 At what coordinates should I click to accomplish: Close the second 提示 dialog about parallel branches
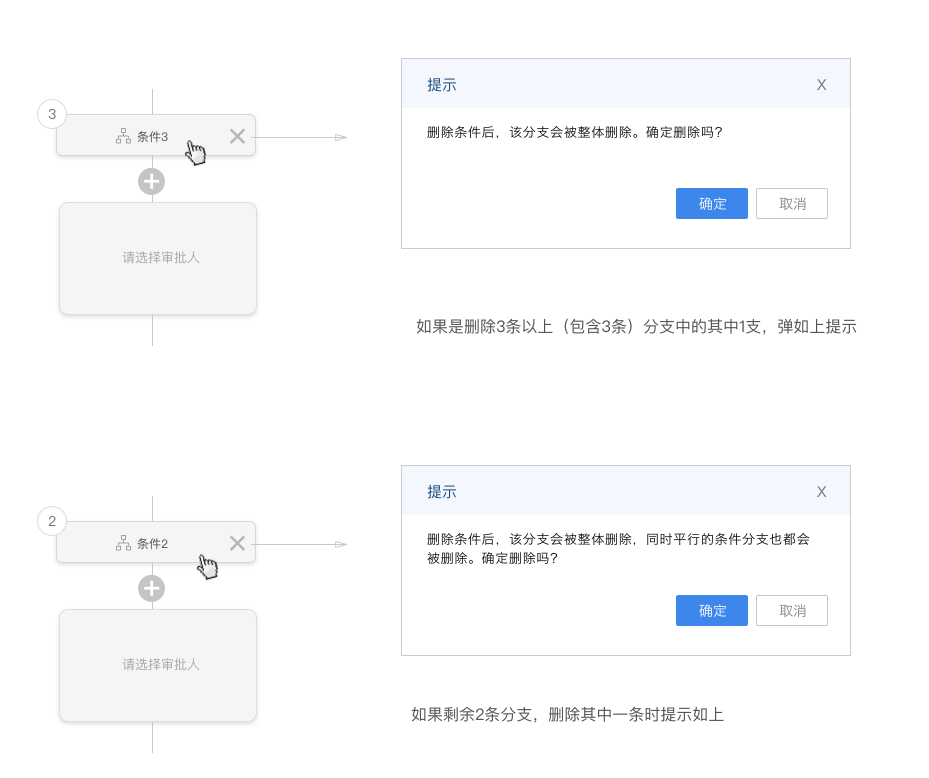pyautogui.click(x=821, y=492)
